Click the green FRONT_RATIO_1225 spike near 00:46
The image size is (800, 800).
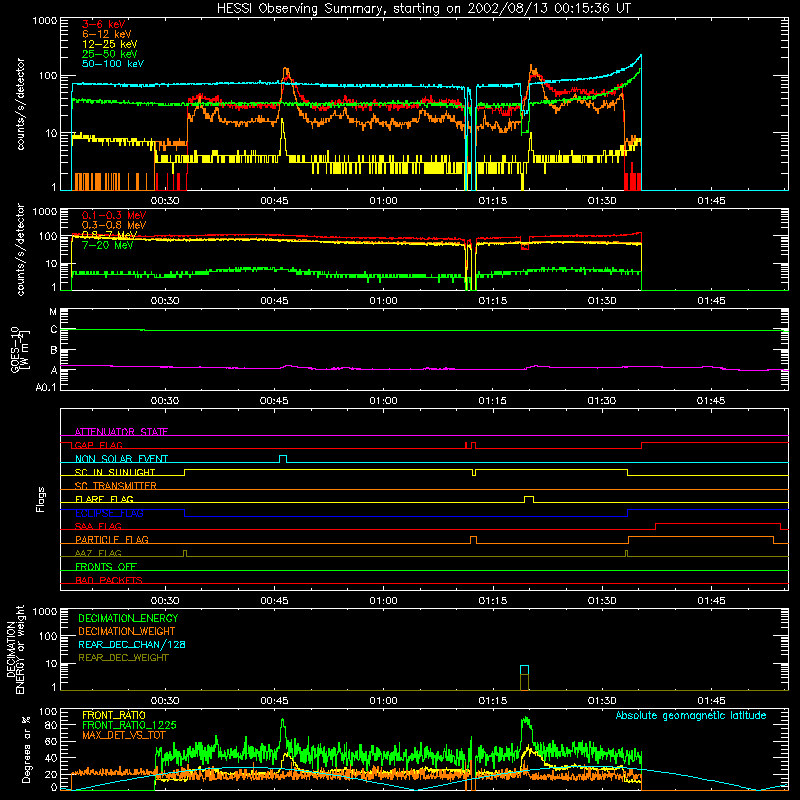coord(282,720)
